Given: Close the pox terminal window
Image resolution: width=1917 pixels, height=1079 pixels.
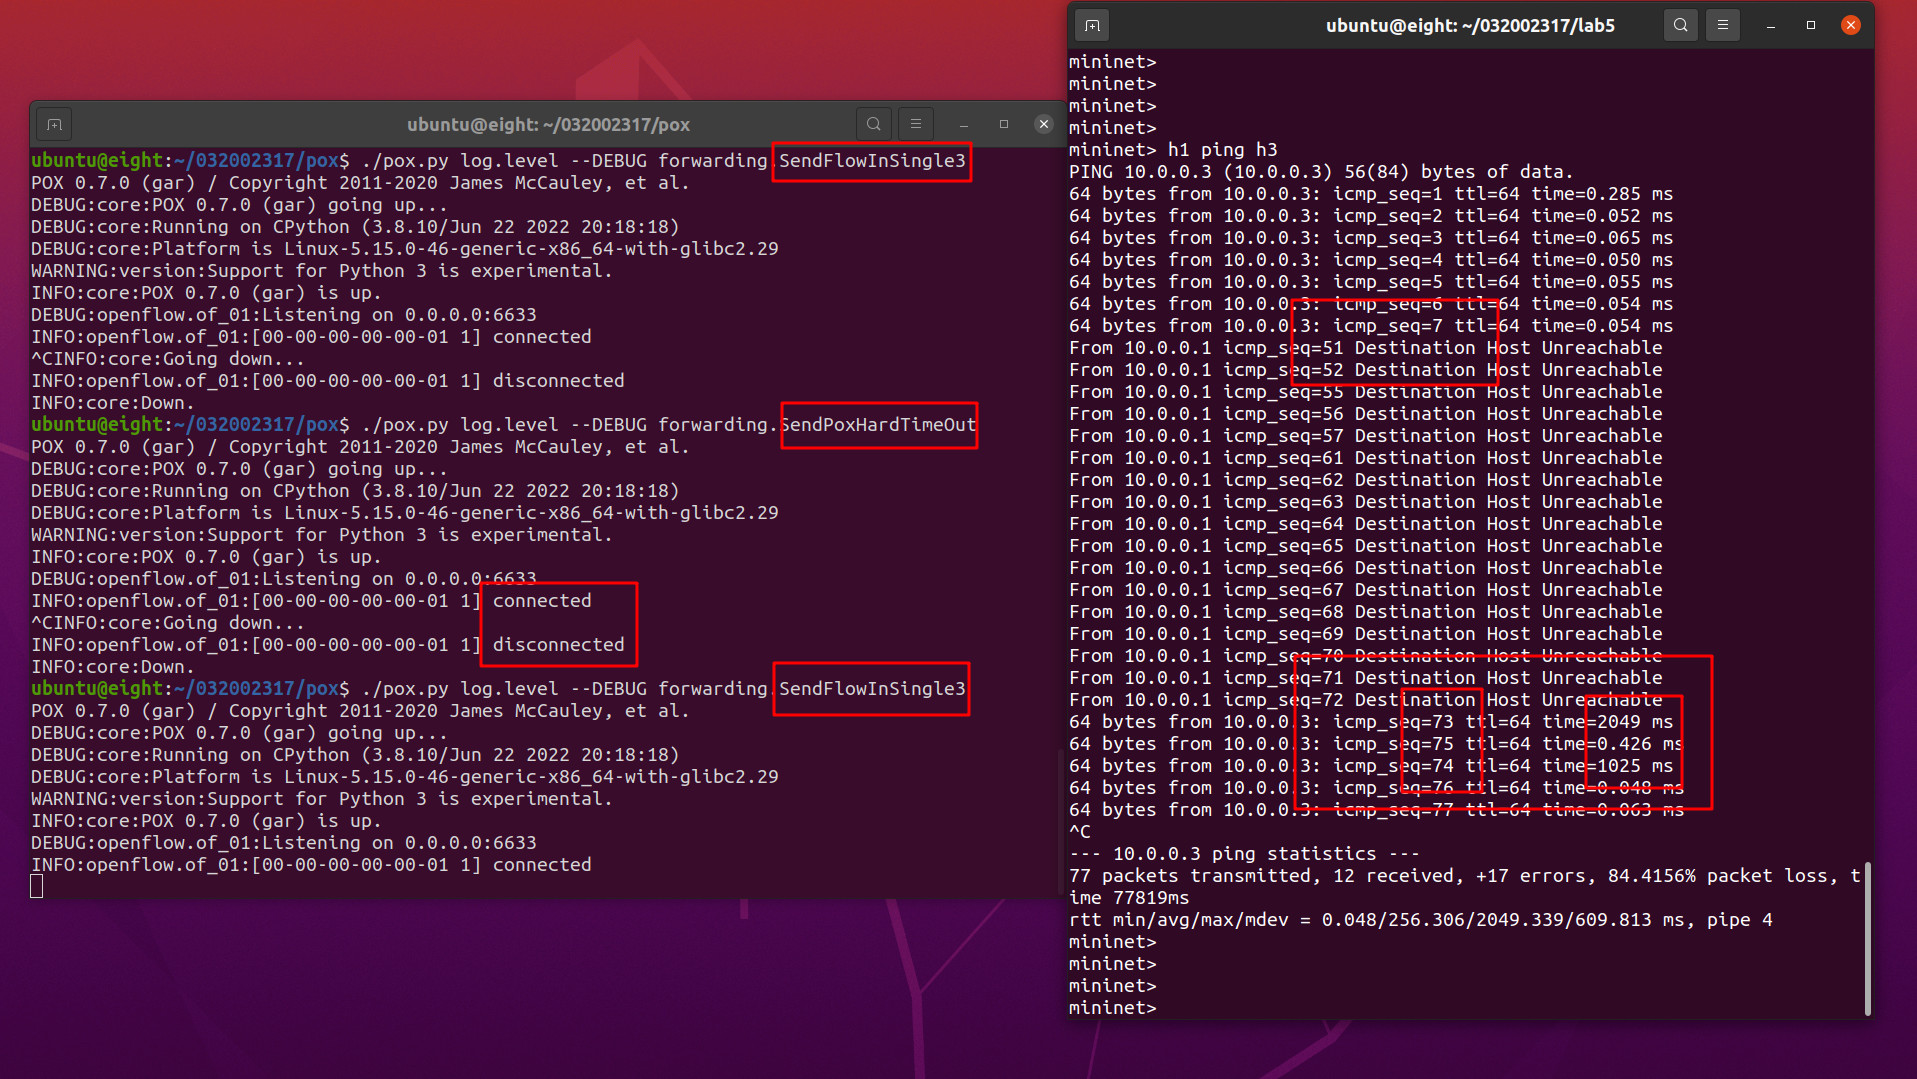Looking at the screenshot, I should 1044,124.
